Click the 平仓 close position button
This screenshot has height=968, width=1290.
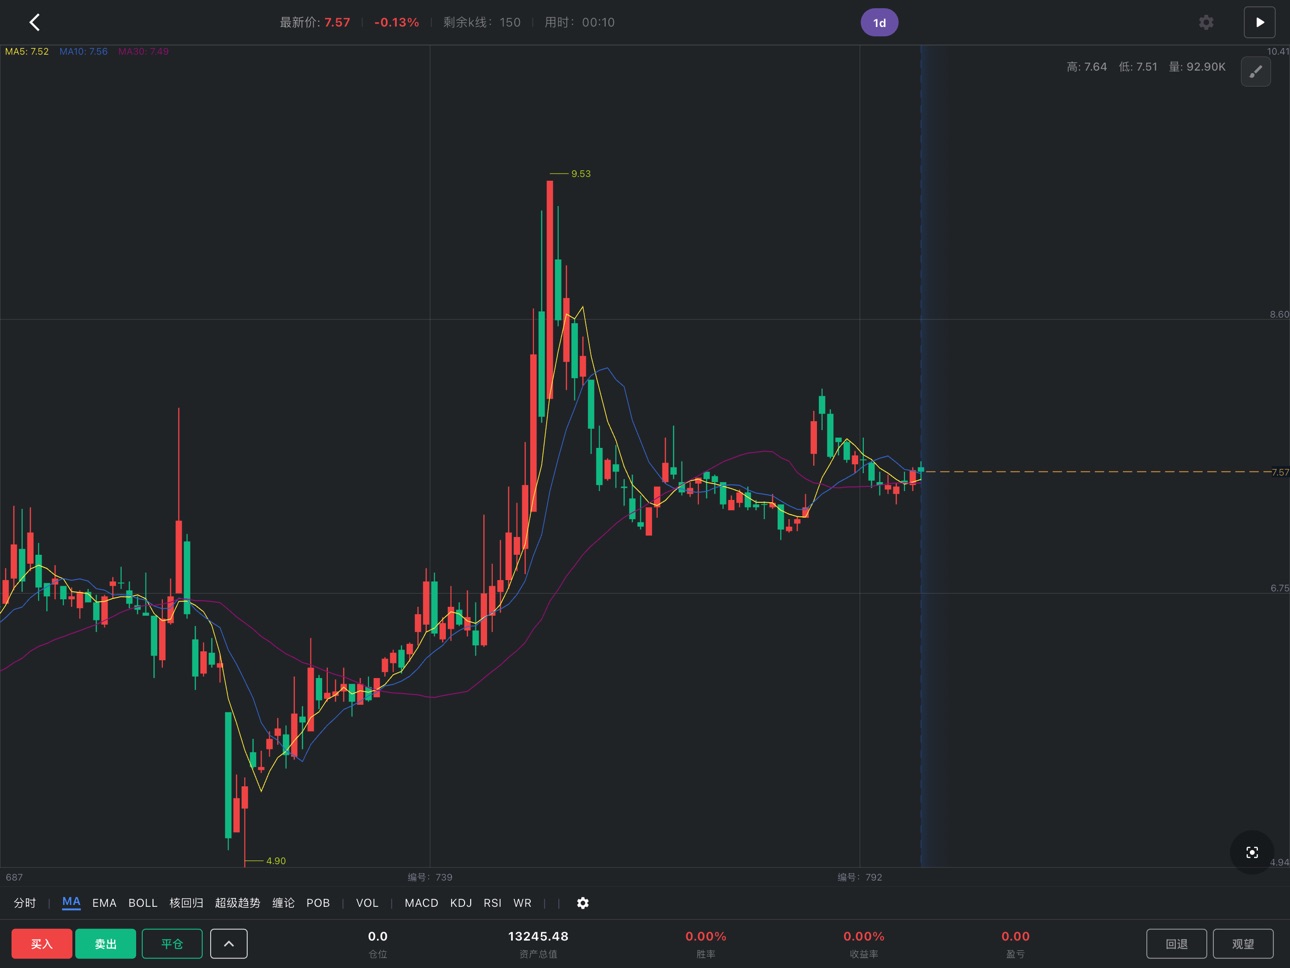pos(172,943)
